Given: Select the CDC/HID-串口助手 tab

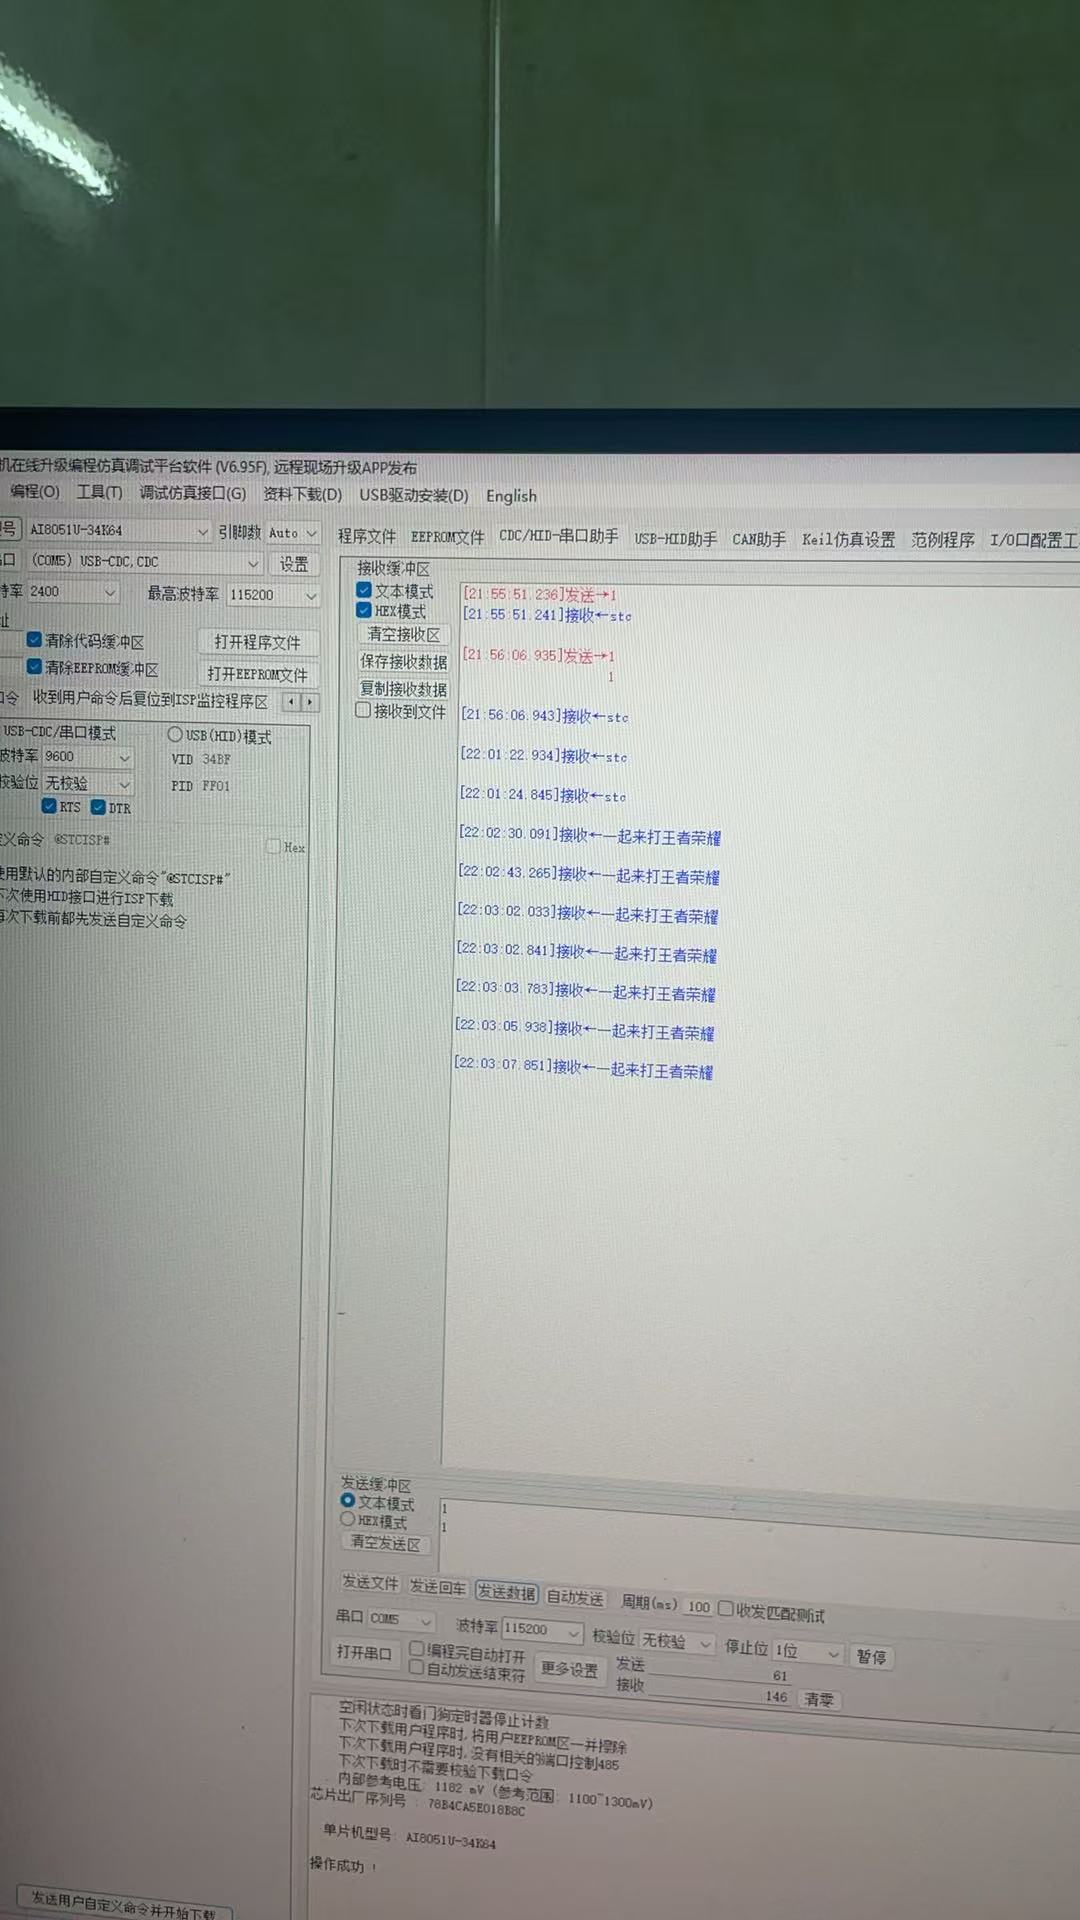Looking at the screenshot, I should (558, 537).
